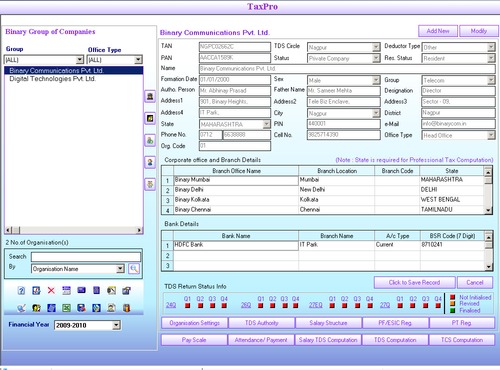The height and width of the screenshot is (370, 500).
Task: Click the Search text field
Action: (86, 257)
